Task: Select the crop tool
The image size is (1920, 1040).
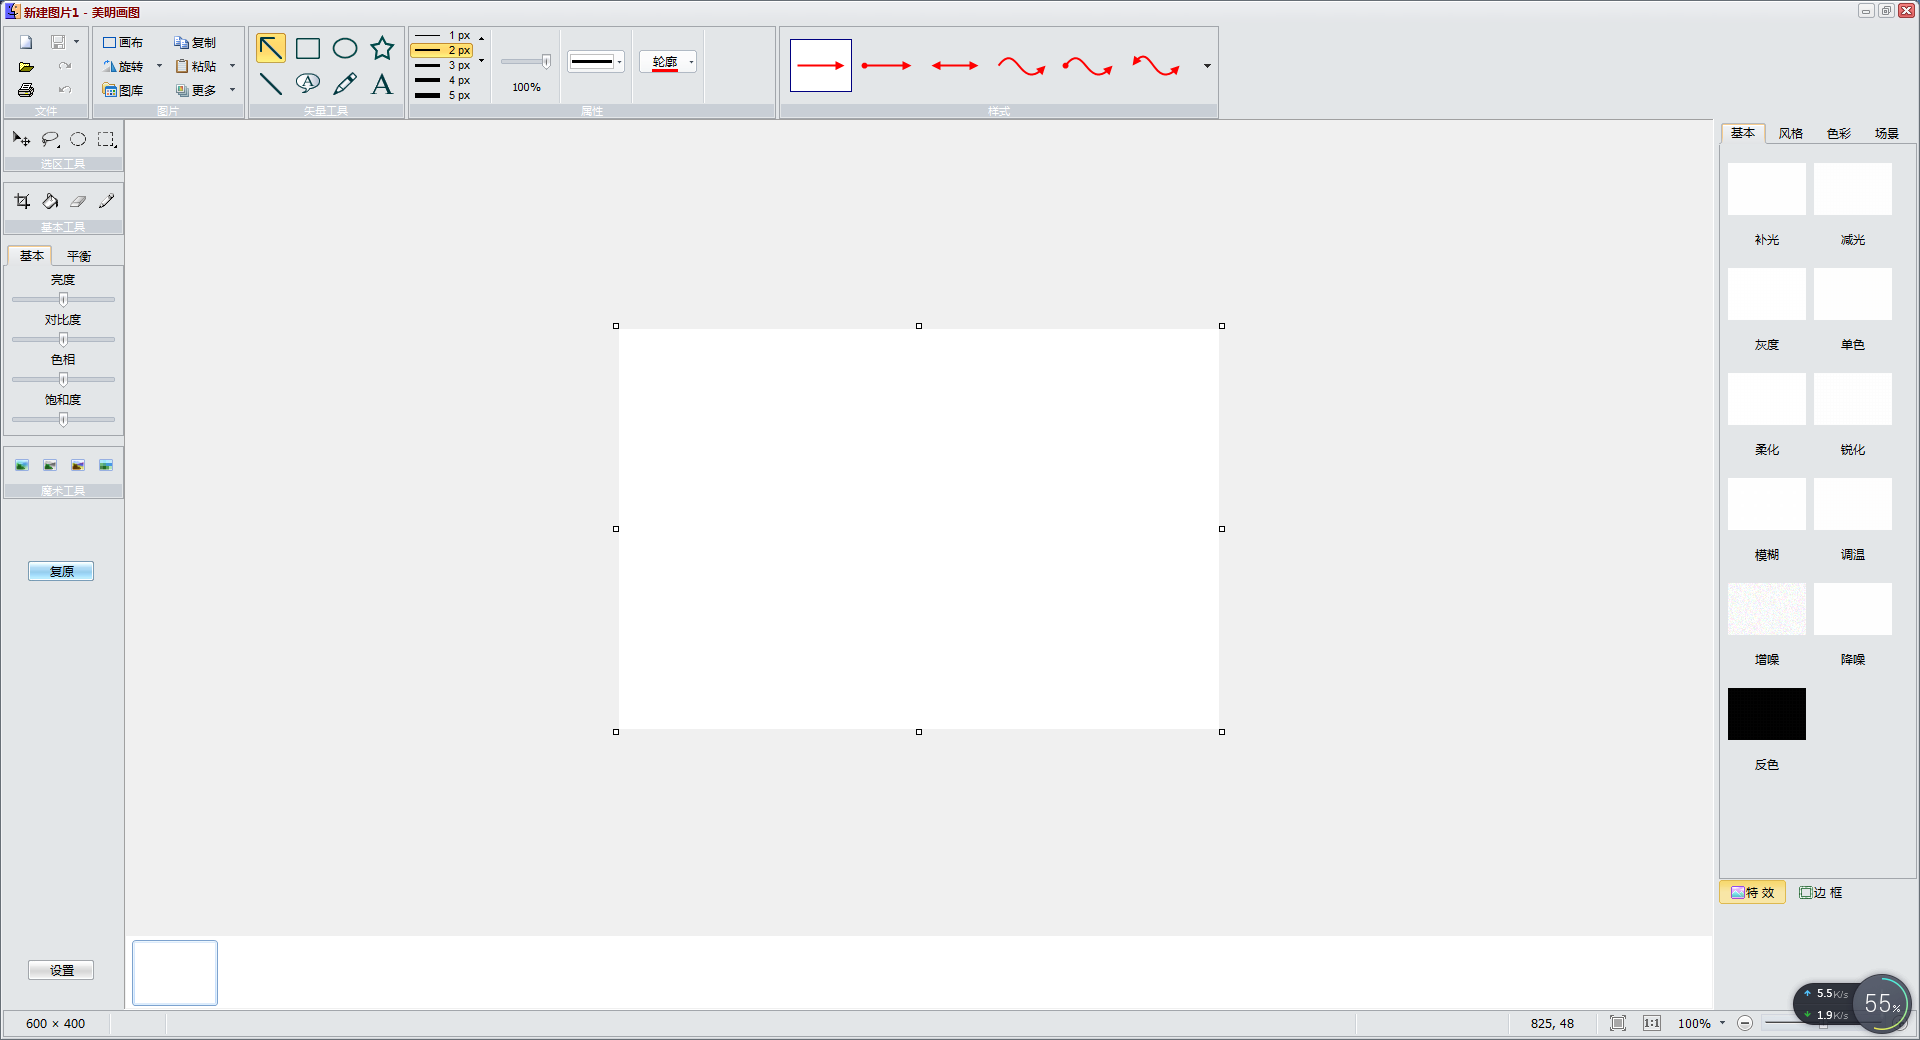Action: (22, 201)
